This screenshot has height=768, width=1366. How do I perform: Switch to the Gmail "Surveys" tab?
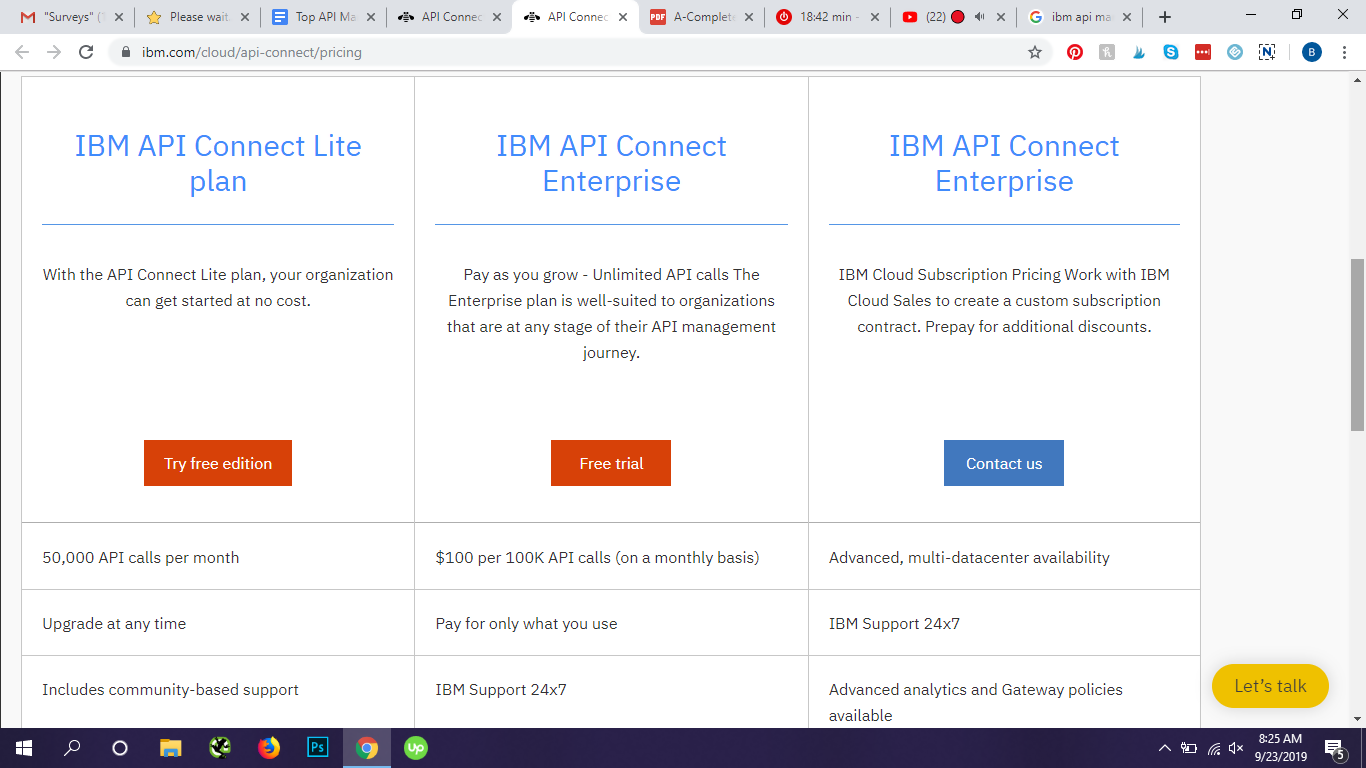(68, 17)
